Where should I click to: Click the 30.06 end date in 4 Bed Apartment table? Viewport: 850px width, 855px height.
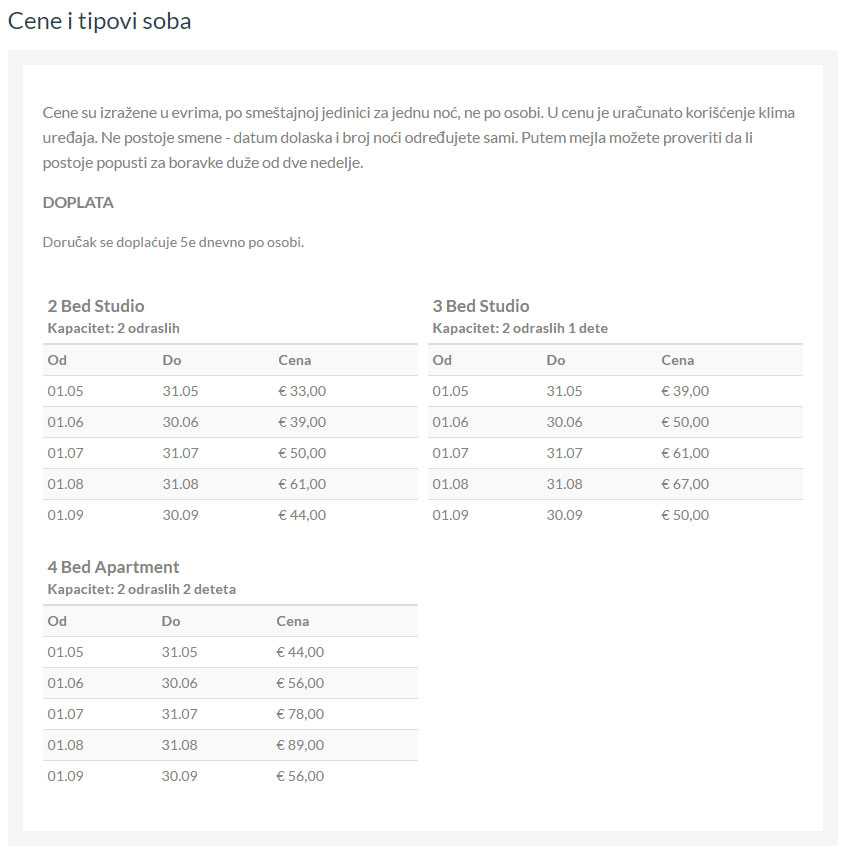180,683
